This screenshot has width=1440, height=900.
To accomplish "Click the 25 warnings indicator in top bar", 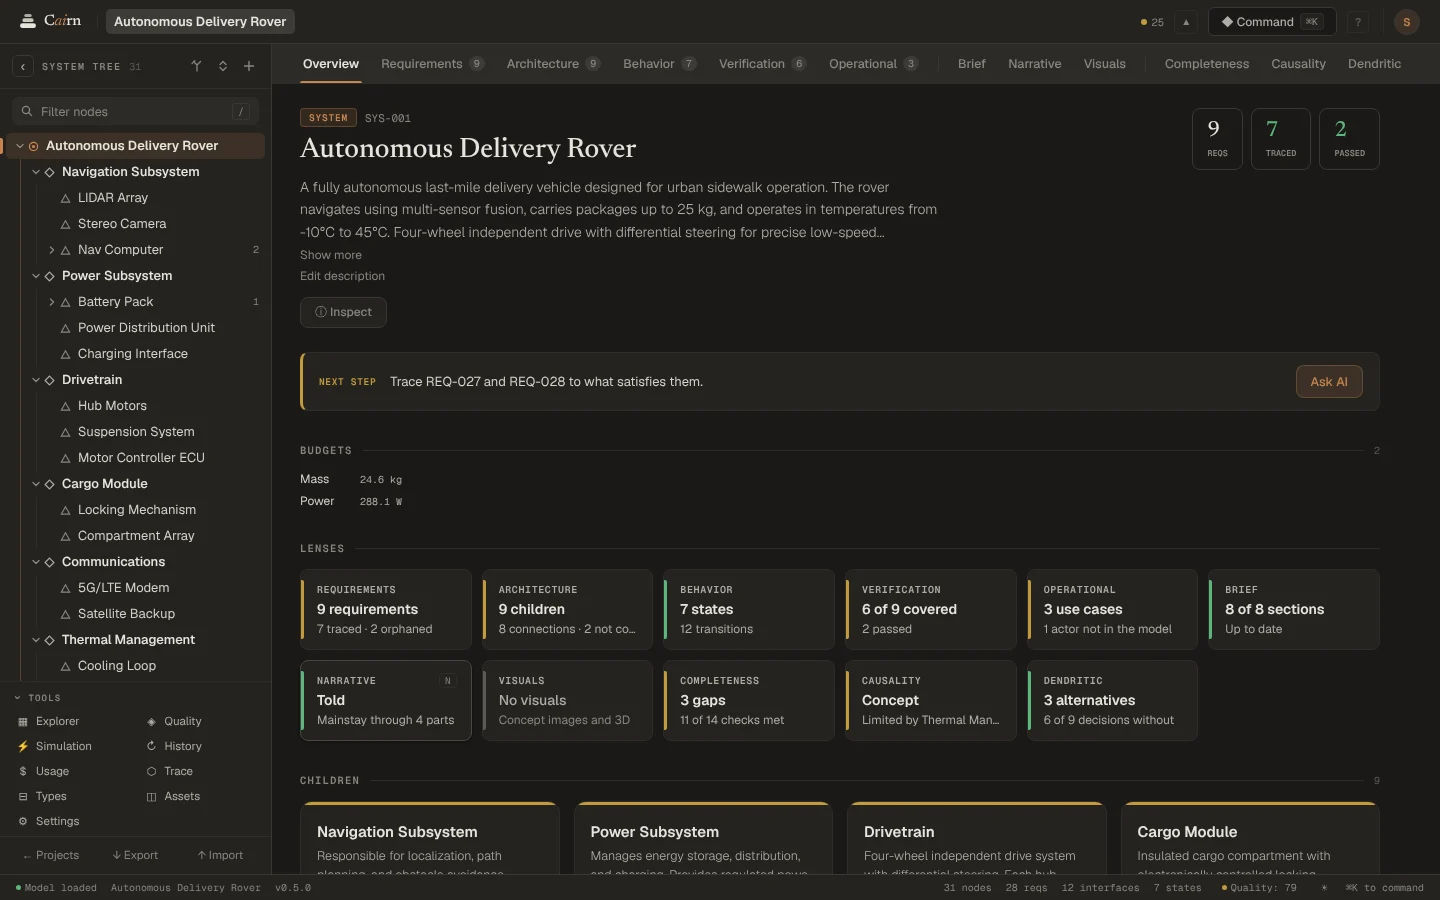I will tap(1152, 22).
